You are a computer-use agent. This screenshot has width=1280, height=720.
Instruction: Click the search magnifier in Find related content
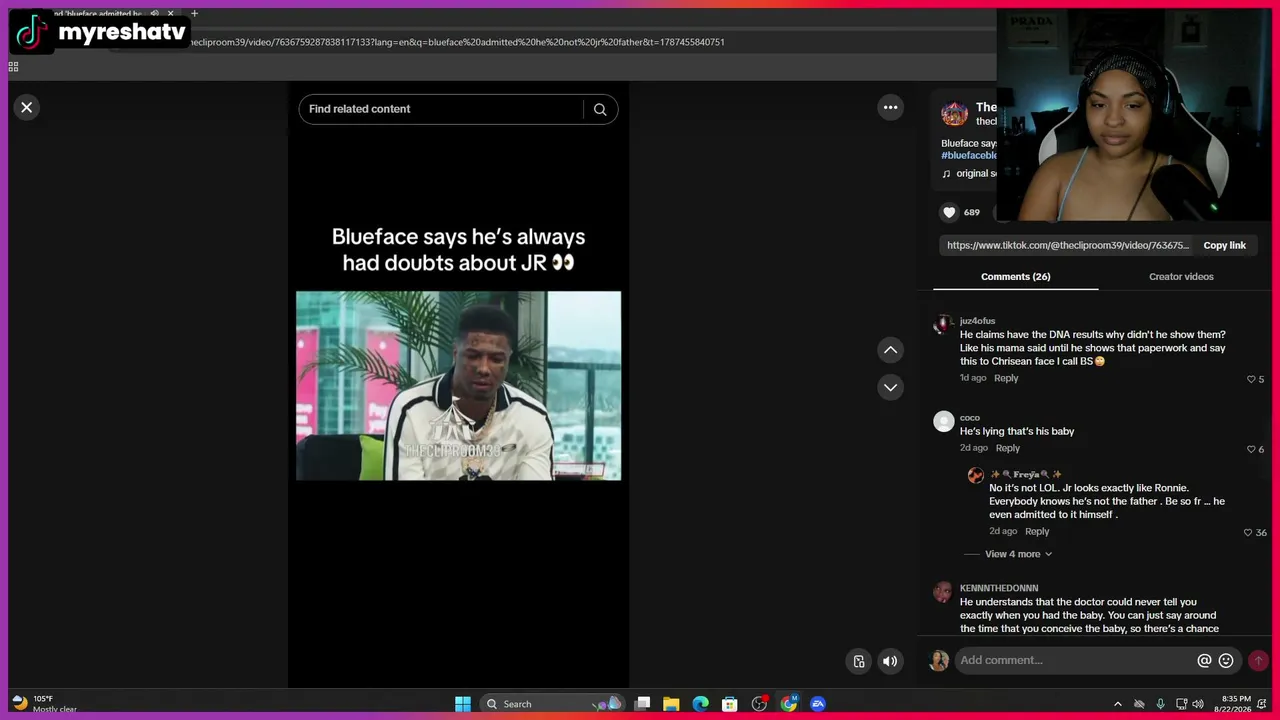(600, 109)
